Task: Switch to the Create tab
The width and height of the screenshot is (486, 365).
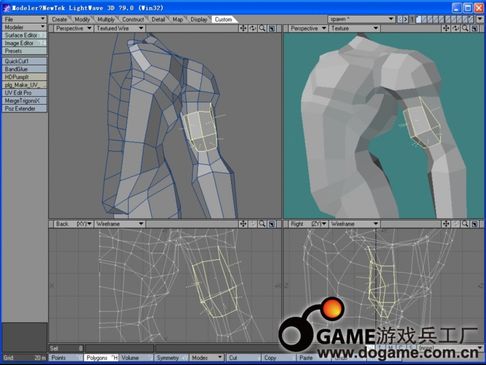Action: pos(59,19)
